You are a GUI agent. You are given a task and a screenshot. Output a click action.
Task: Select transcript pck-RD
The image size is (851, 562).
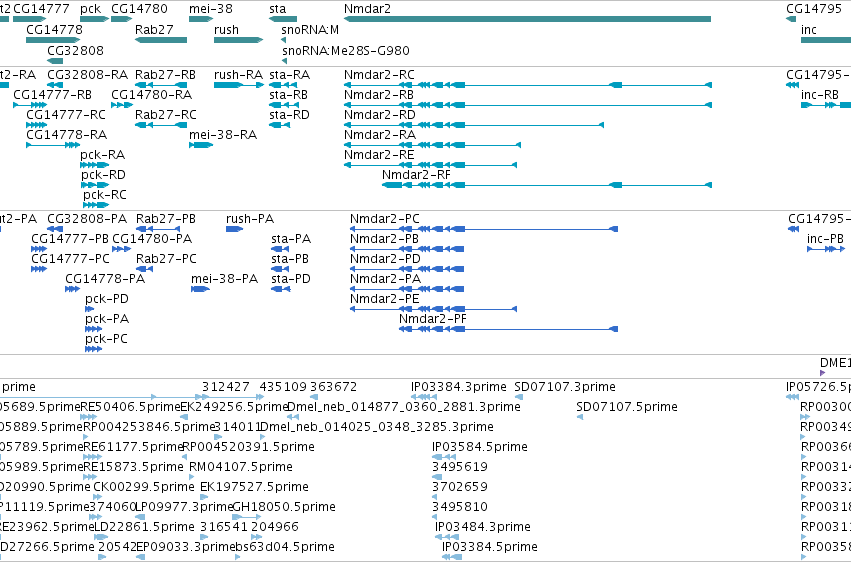103,175
